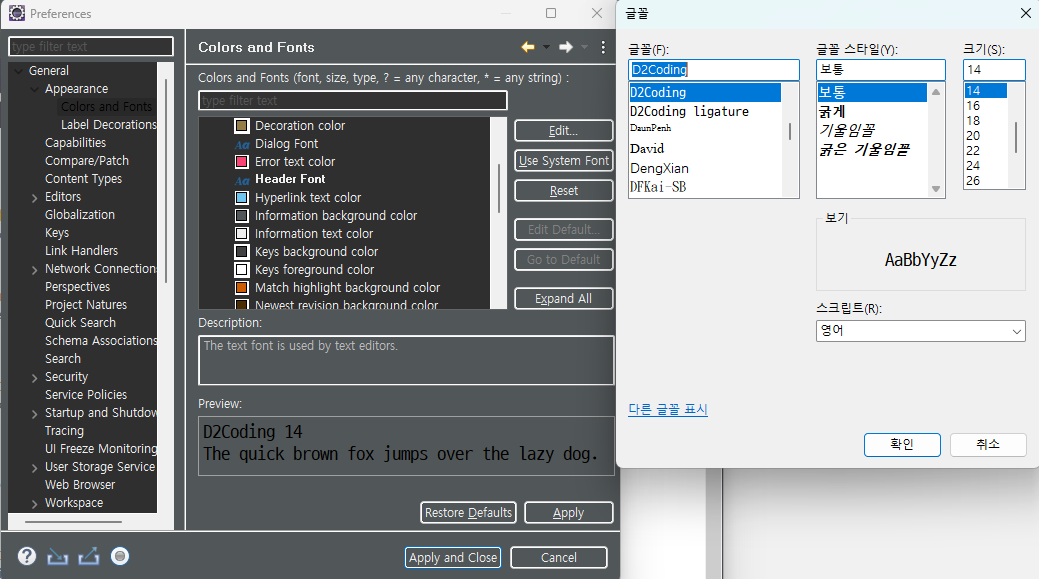Confirm font dialog with 확인 button

click(902, 445)
